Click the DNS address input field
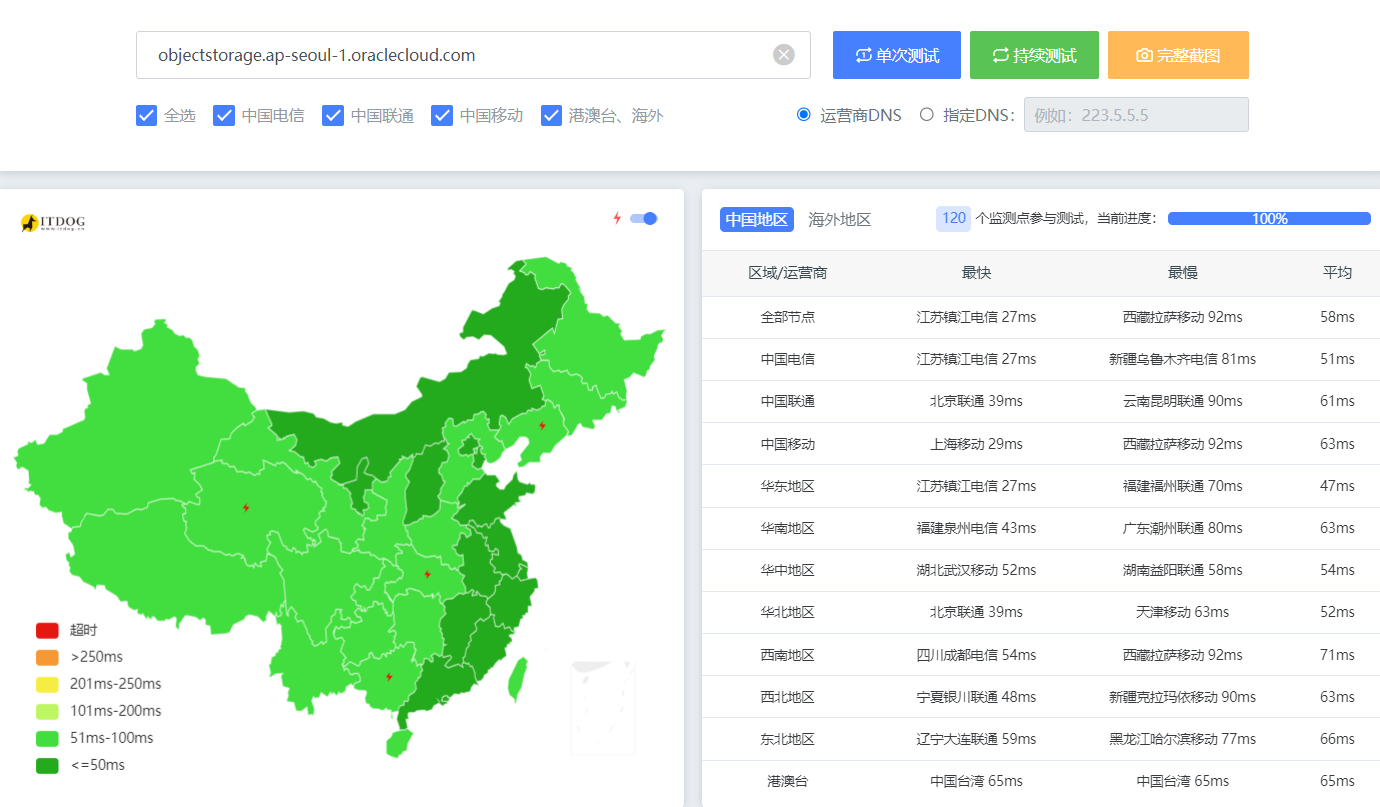Viewport: 1380px width, 807px height. click(x=1136, y=115)
